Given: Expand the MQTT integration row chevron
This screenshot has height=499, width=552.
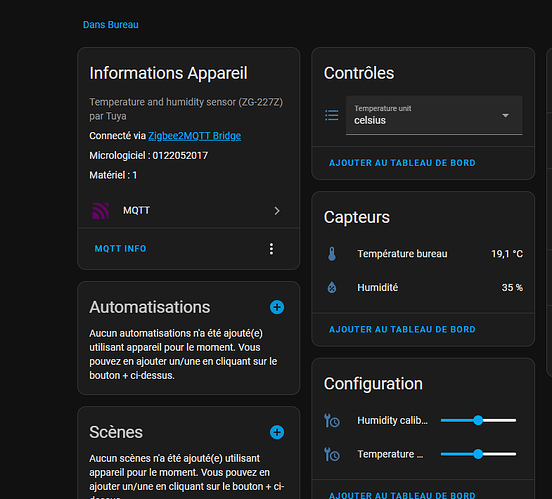Looking at the screenshot, I should coord(277,211).
